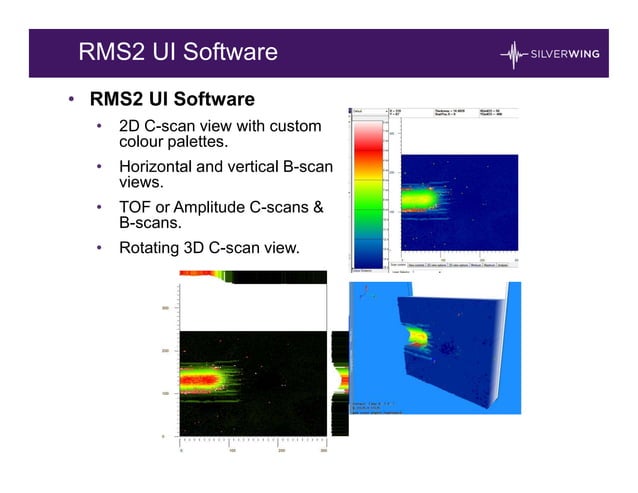The image size is (638, 493).
Task: Click the vertical B-scan strip beside plot
Action: (340, 384)
